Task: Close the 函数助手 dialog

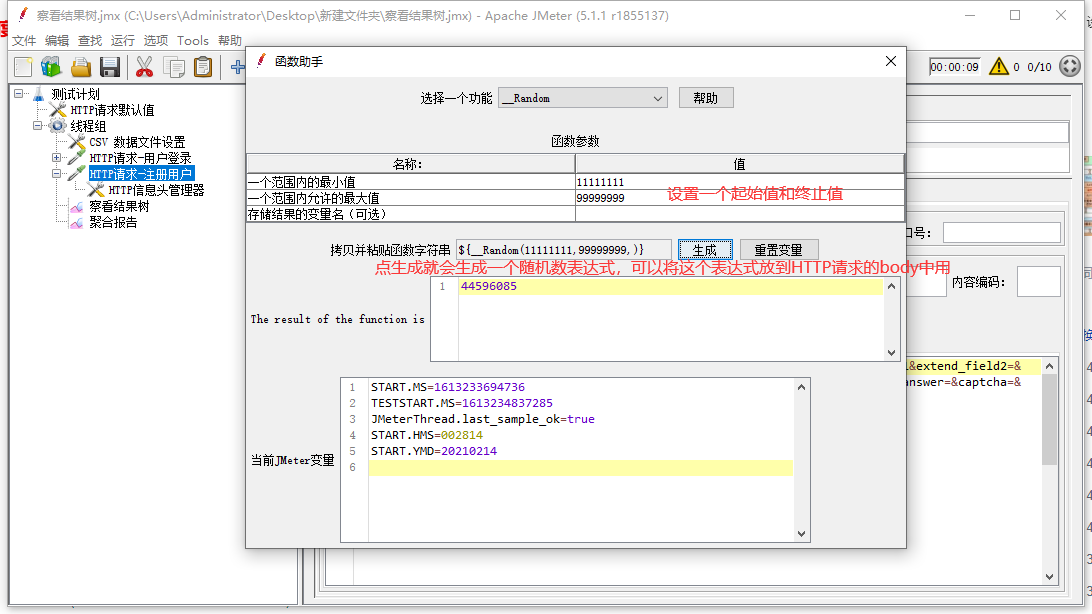Action: coord(891,61)
